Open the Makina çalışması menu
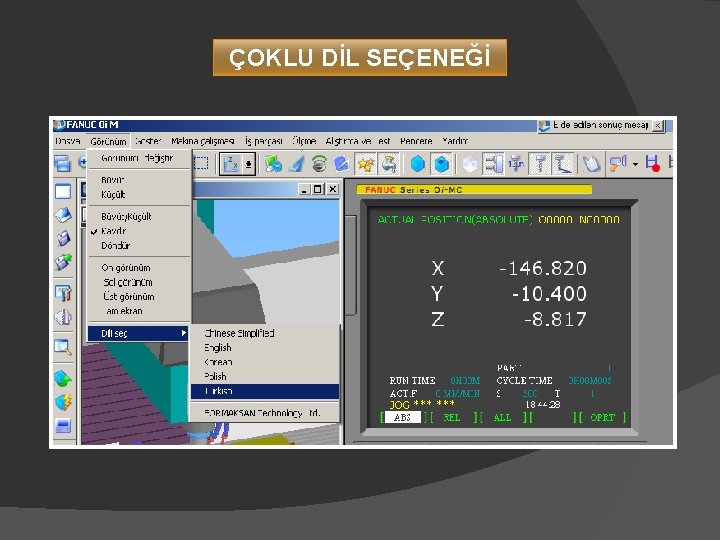Image resolution: width=720 pixels, height=540 pixels. [202, 141]
